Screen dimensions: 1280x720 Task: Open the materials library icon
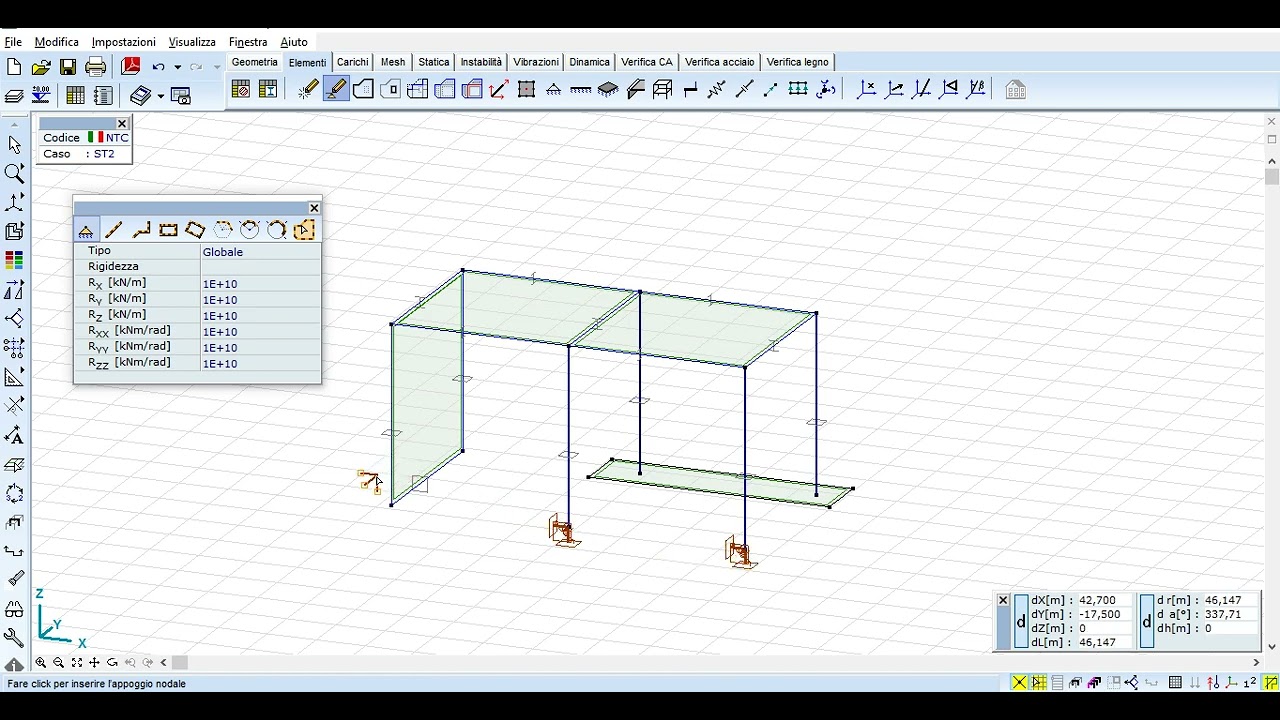coord(240,90)
